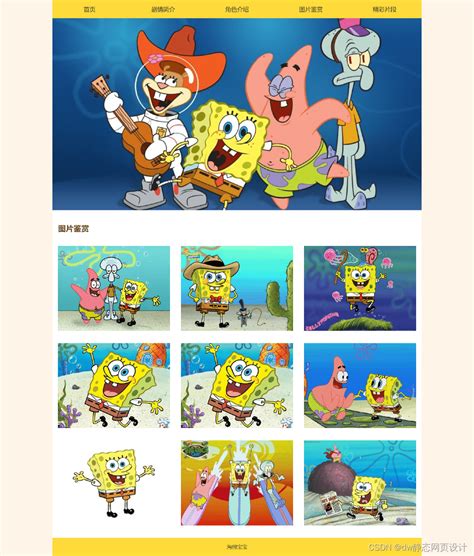Open thumbnail of SpongeBob jellyfishing with Gary
Viewport: 474px width, 556px height.
[x=360, y=288]
